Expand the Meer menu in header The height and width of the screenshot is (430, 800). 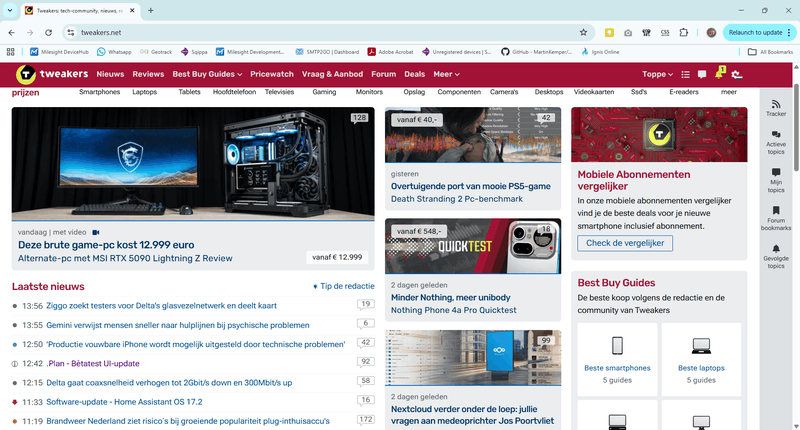click(446, 74)
